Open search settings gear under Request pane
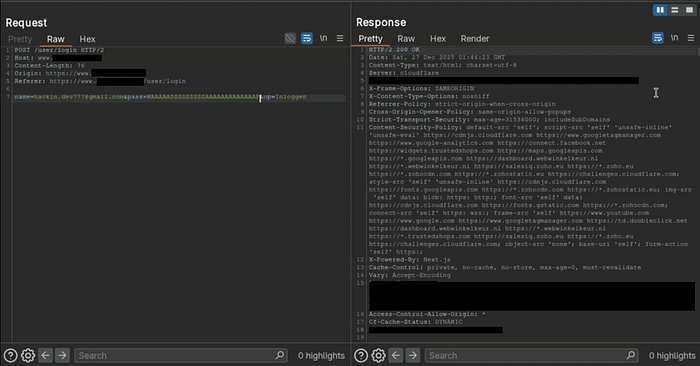The image size is (700, 366). (28, 356)
